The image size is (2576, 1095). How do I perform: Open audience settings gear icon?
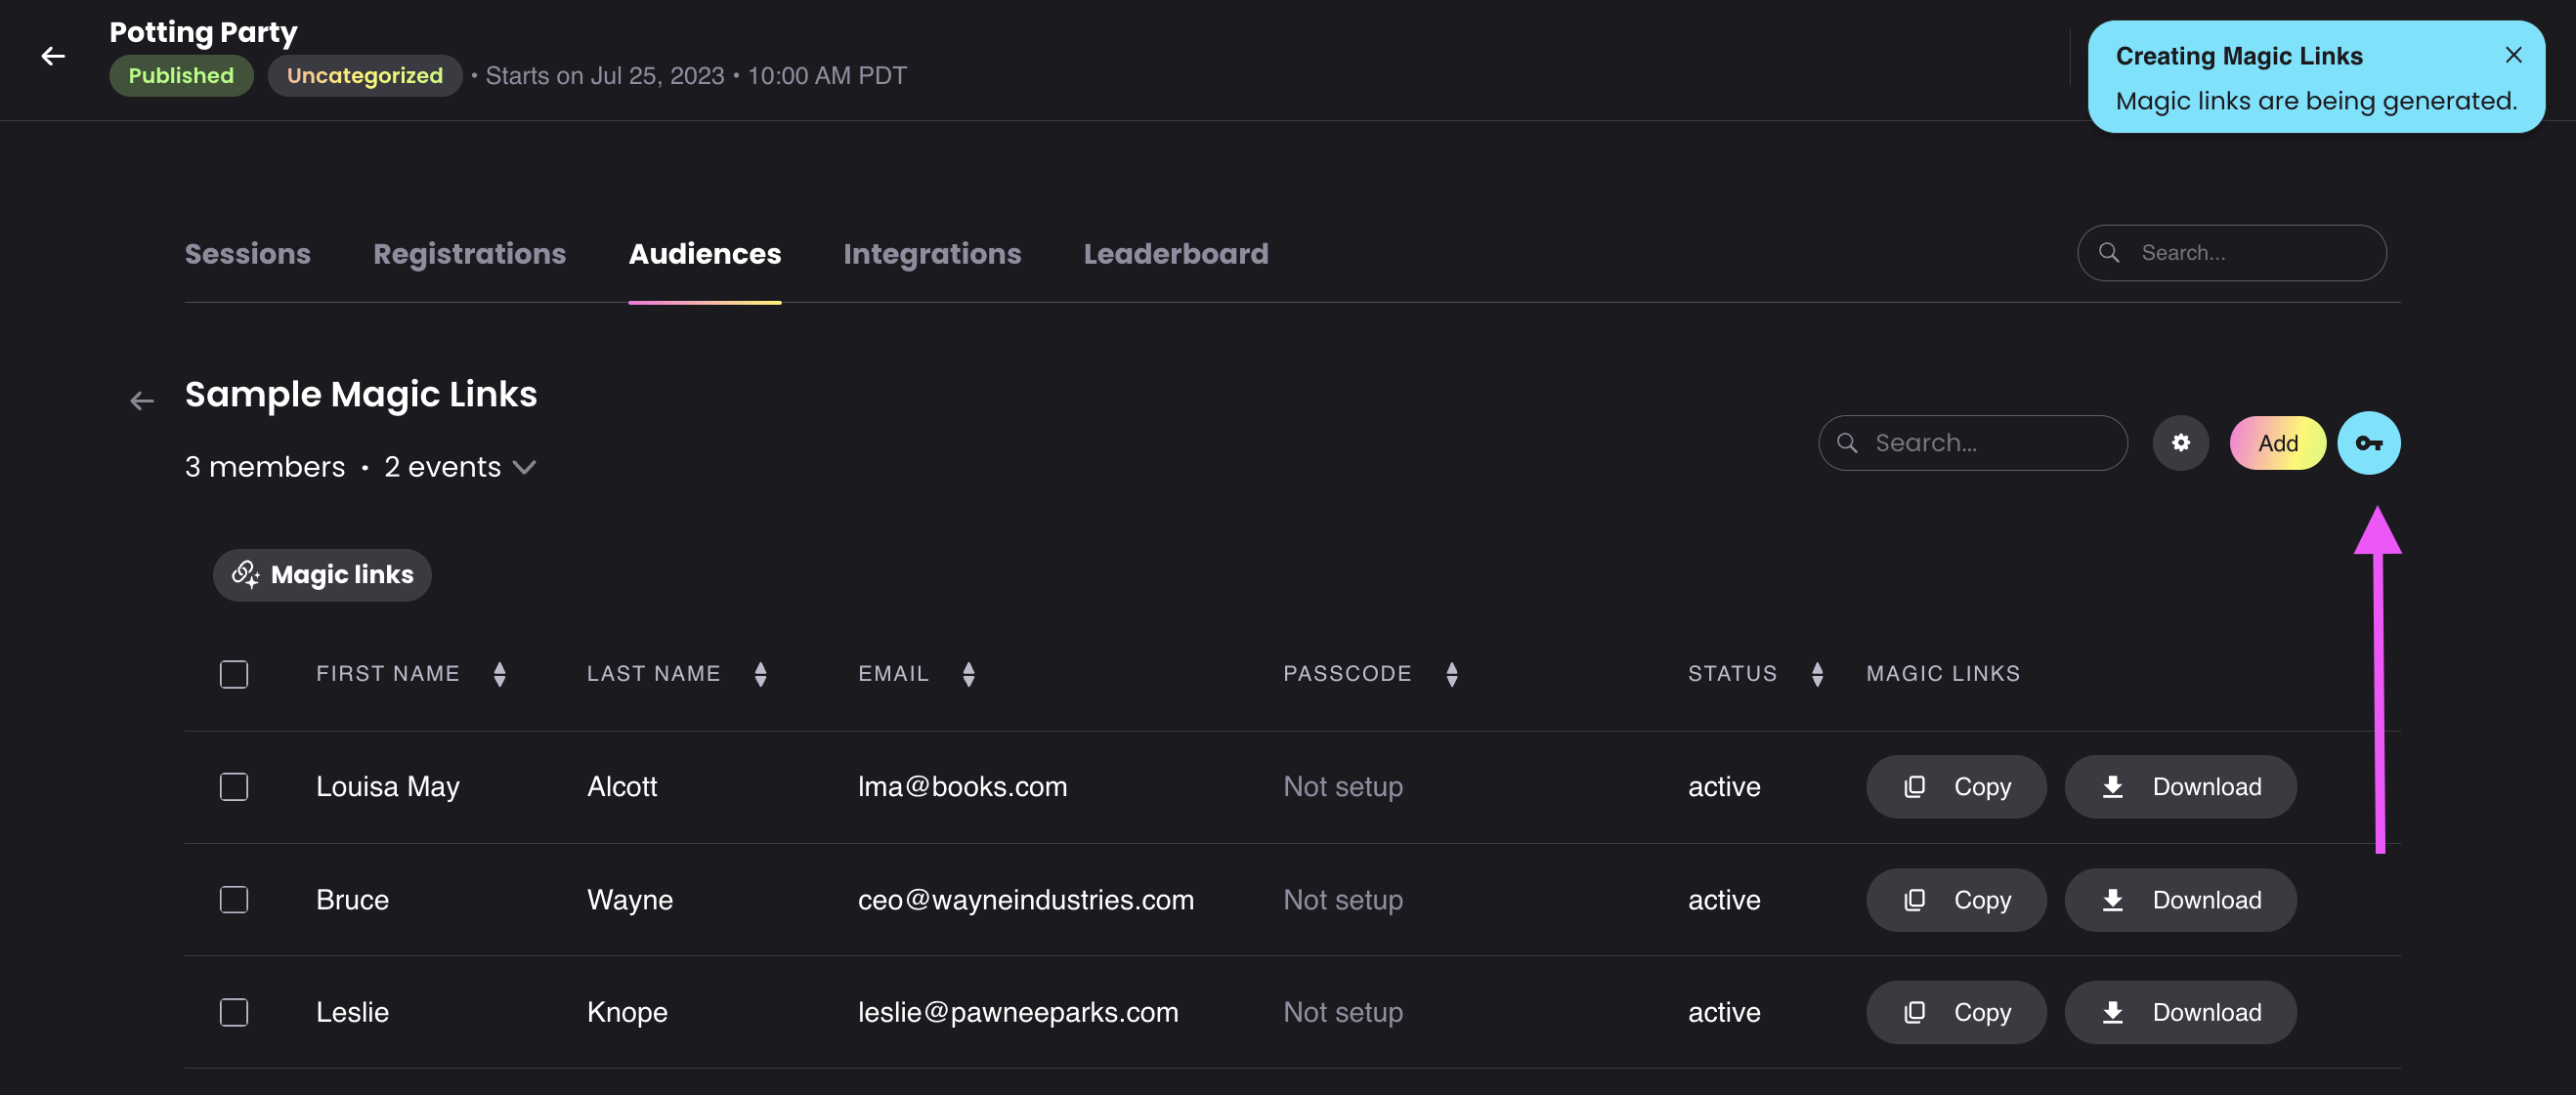(x=2180, y=443)
